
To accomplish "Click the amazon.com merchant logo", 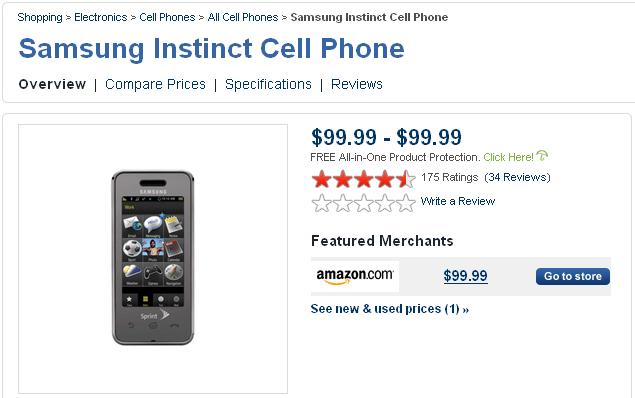I will click(x=355, y=276).
